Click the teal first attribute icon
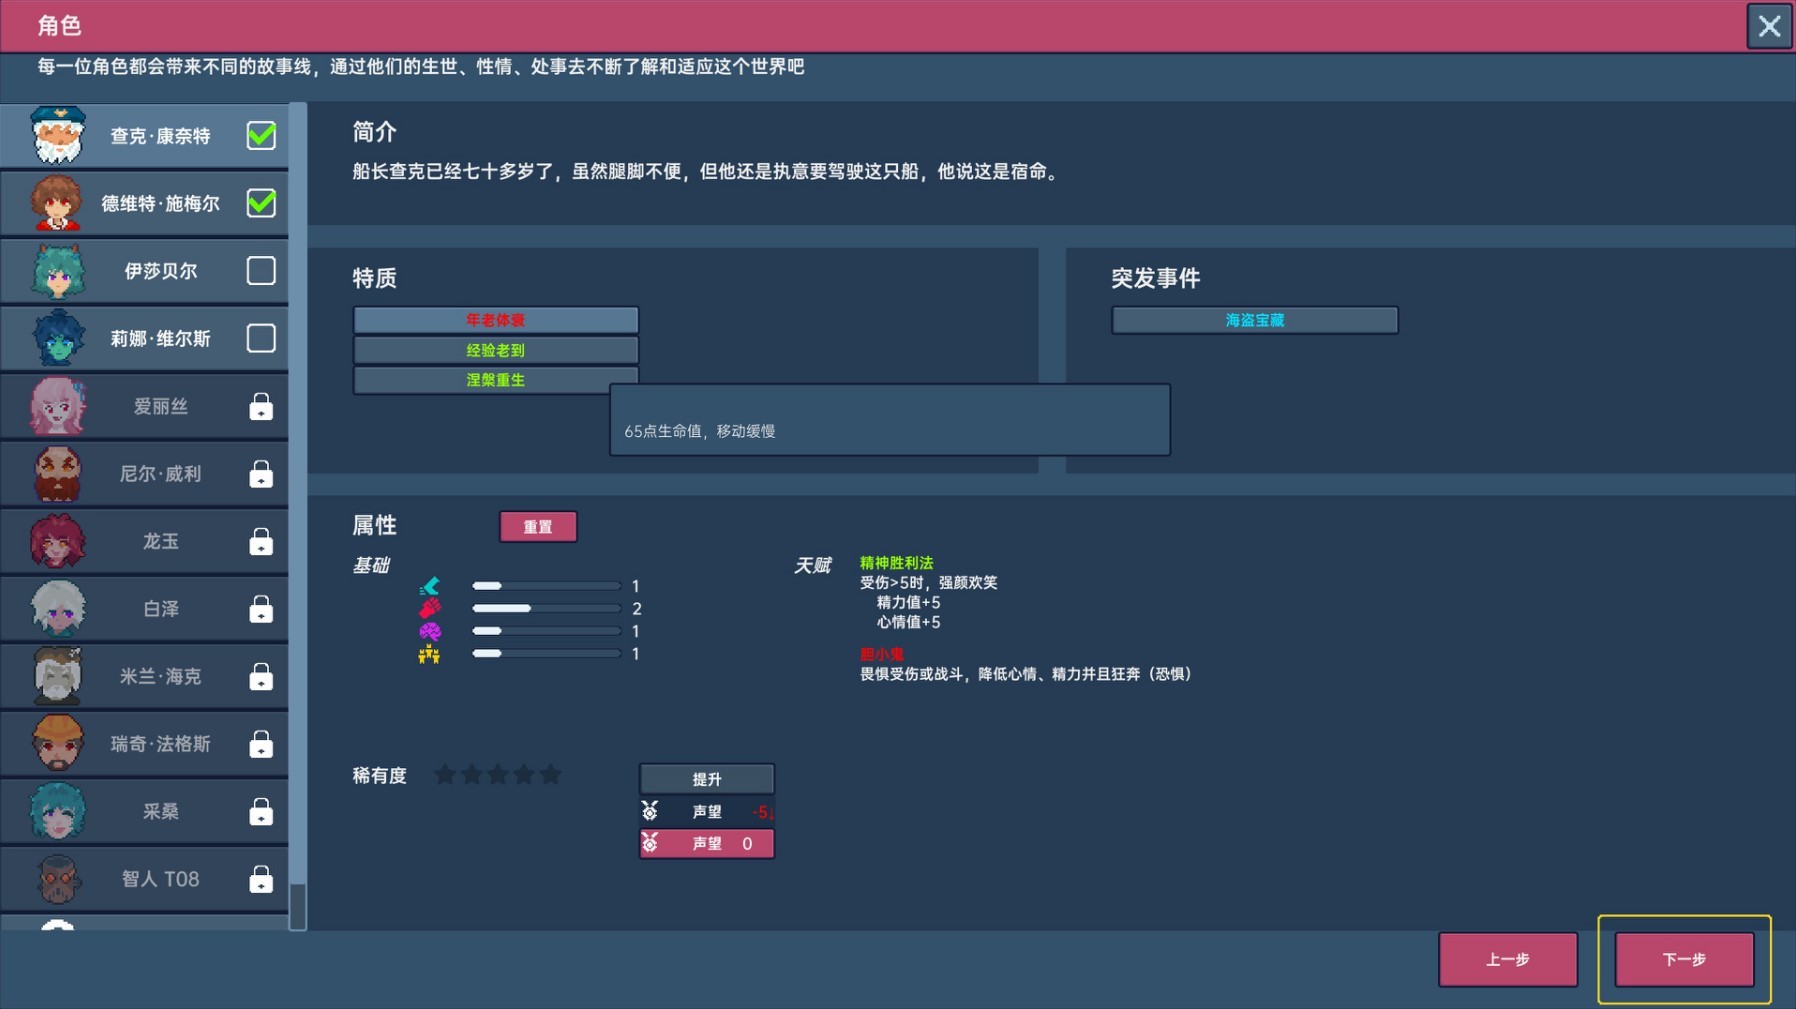Image resolution: width=1796 pixels, height=1009 pixels. 430,586
